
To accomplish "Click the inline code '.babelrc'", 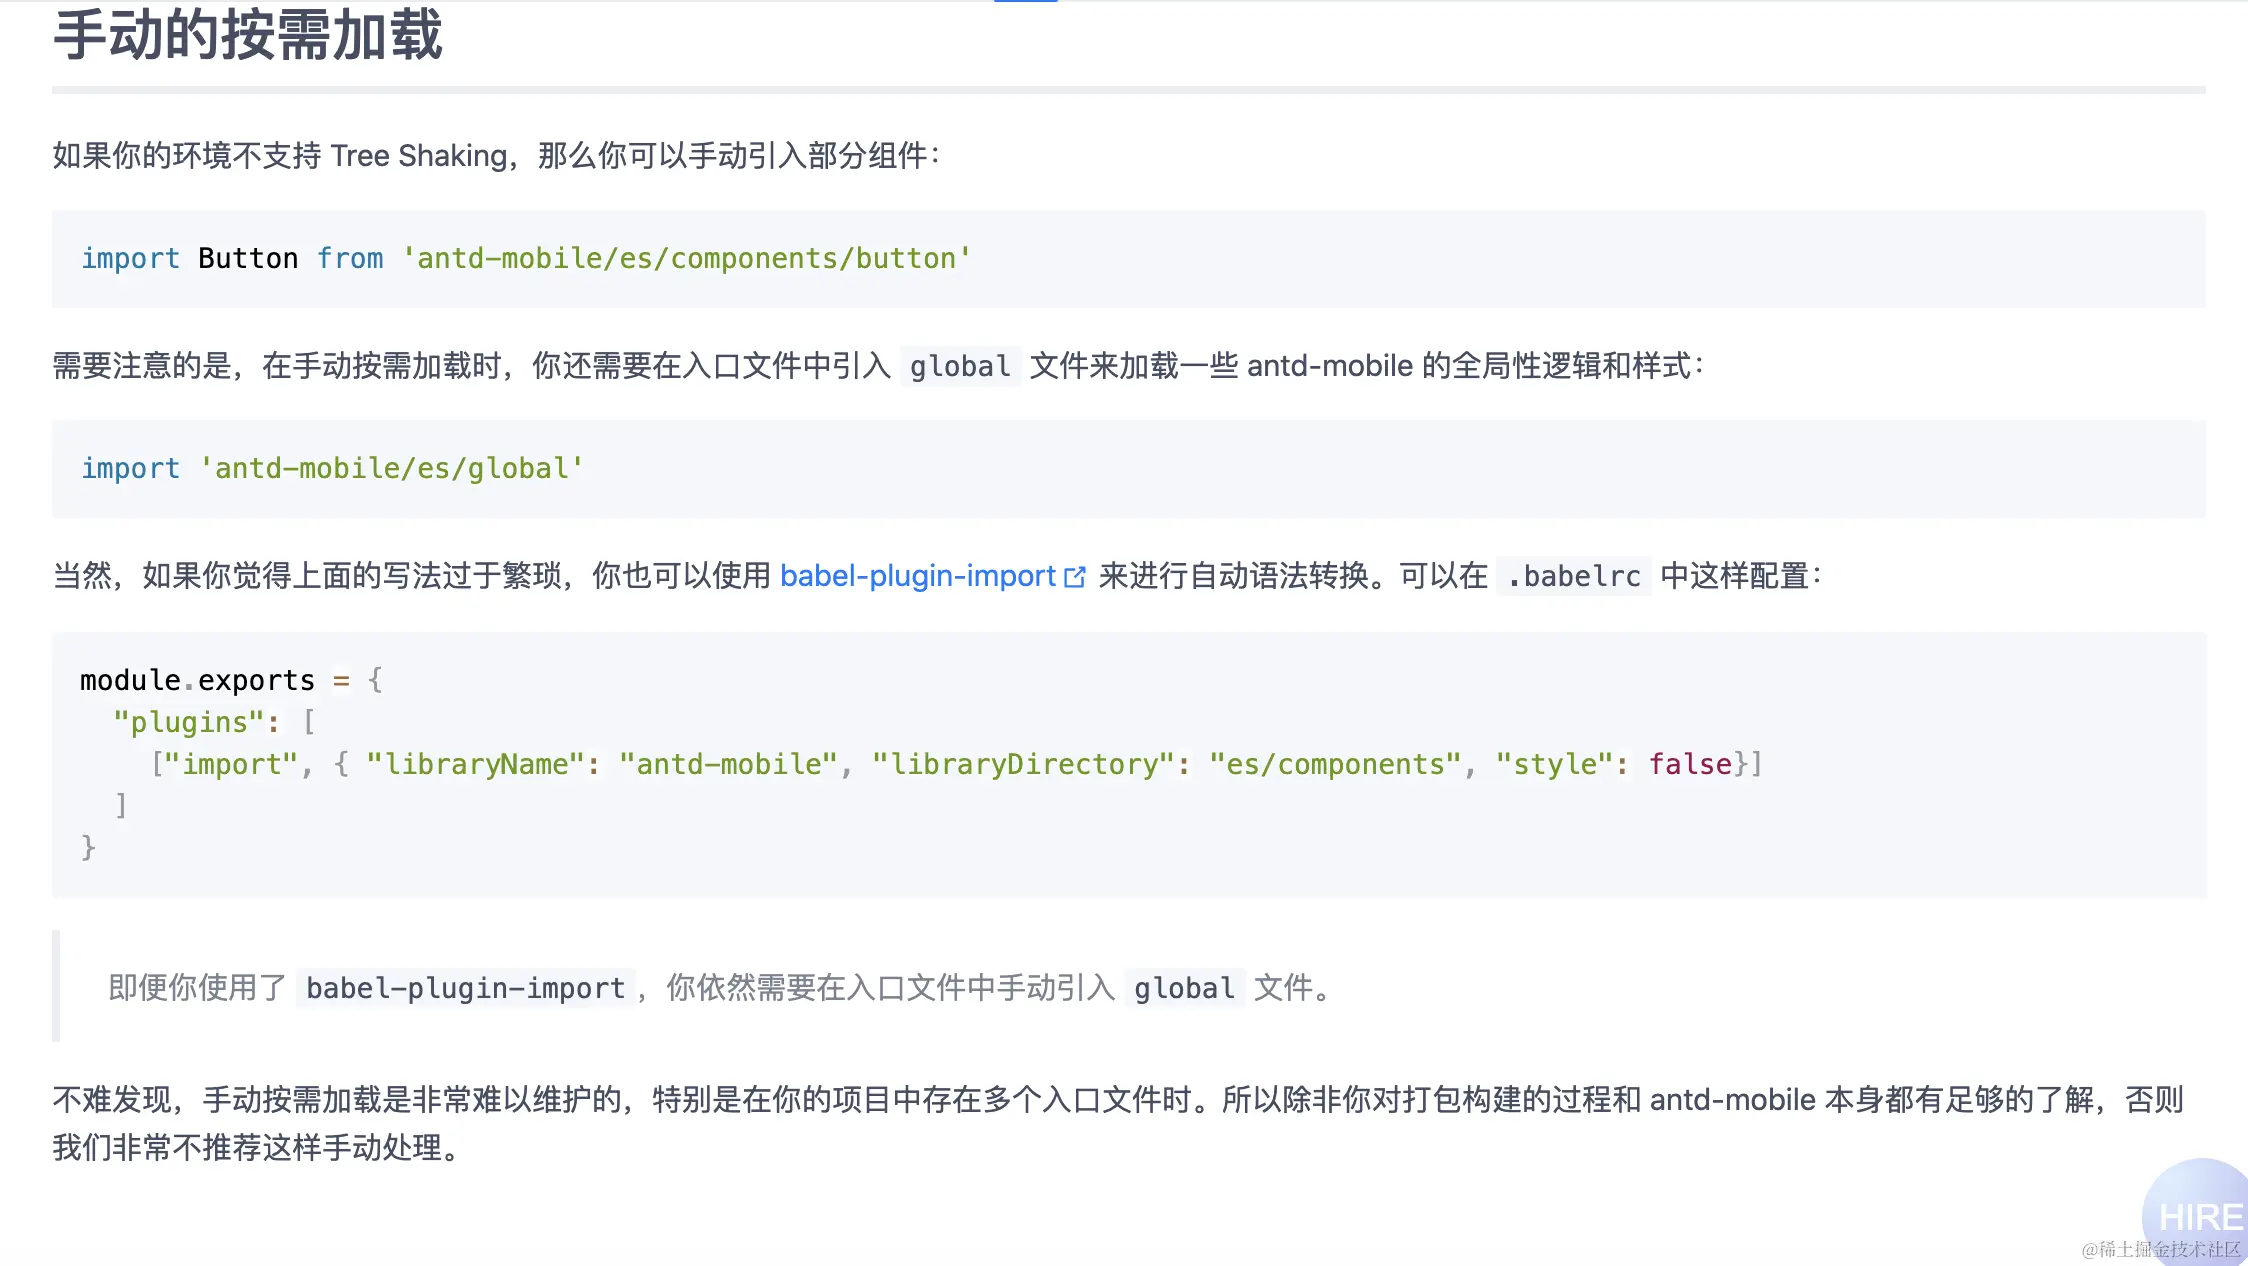I will [1574, 576].
